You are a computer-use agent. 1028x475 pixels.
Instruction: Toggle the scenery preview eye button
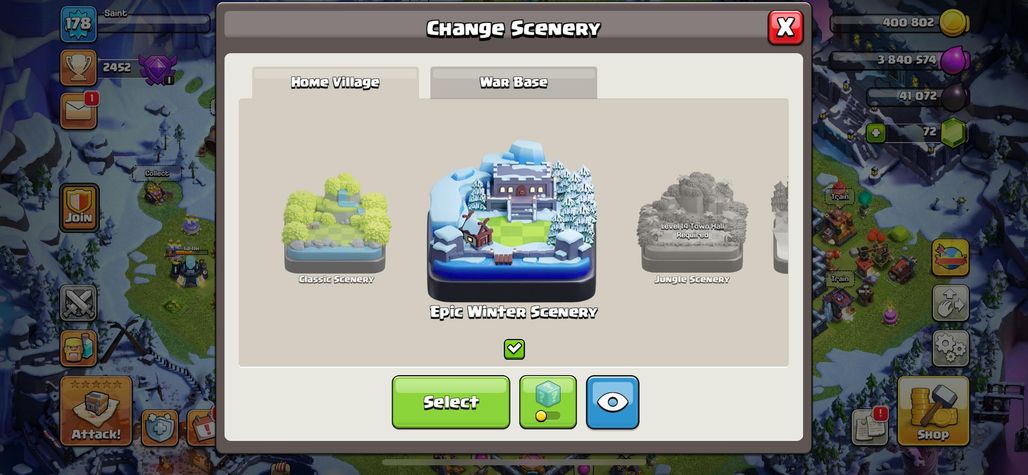[612, 402]
